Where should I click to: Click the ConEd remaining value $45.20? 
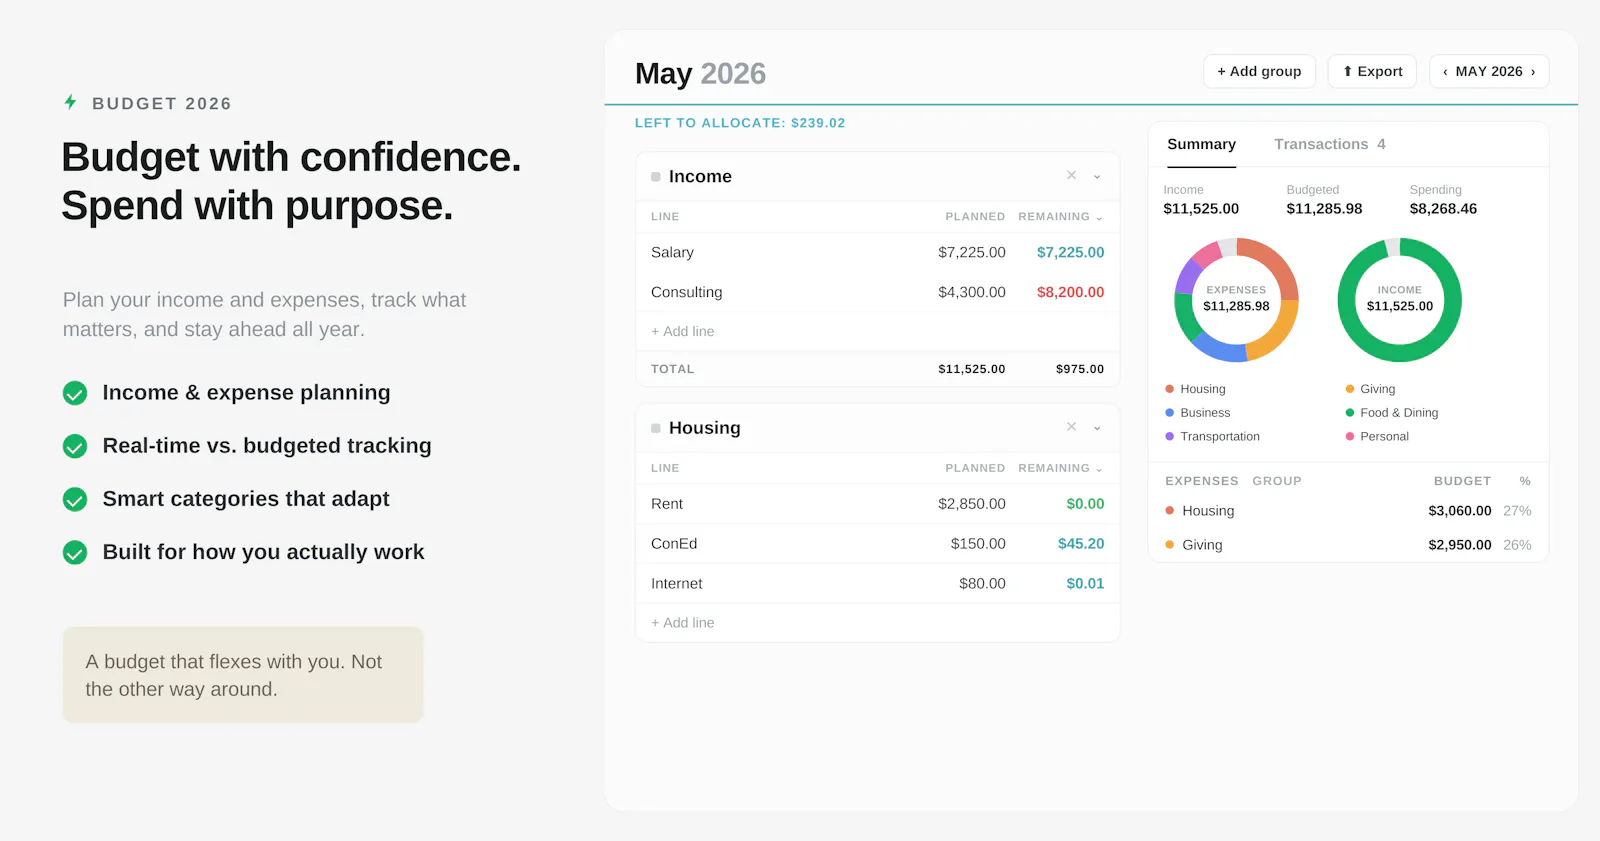[x=1081, y=543]
